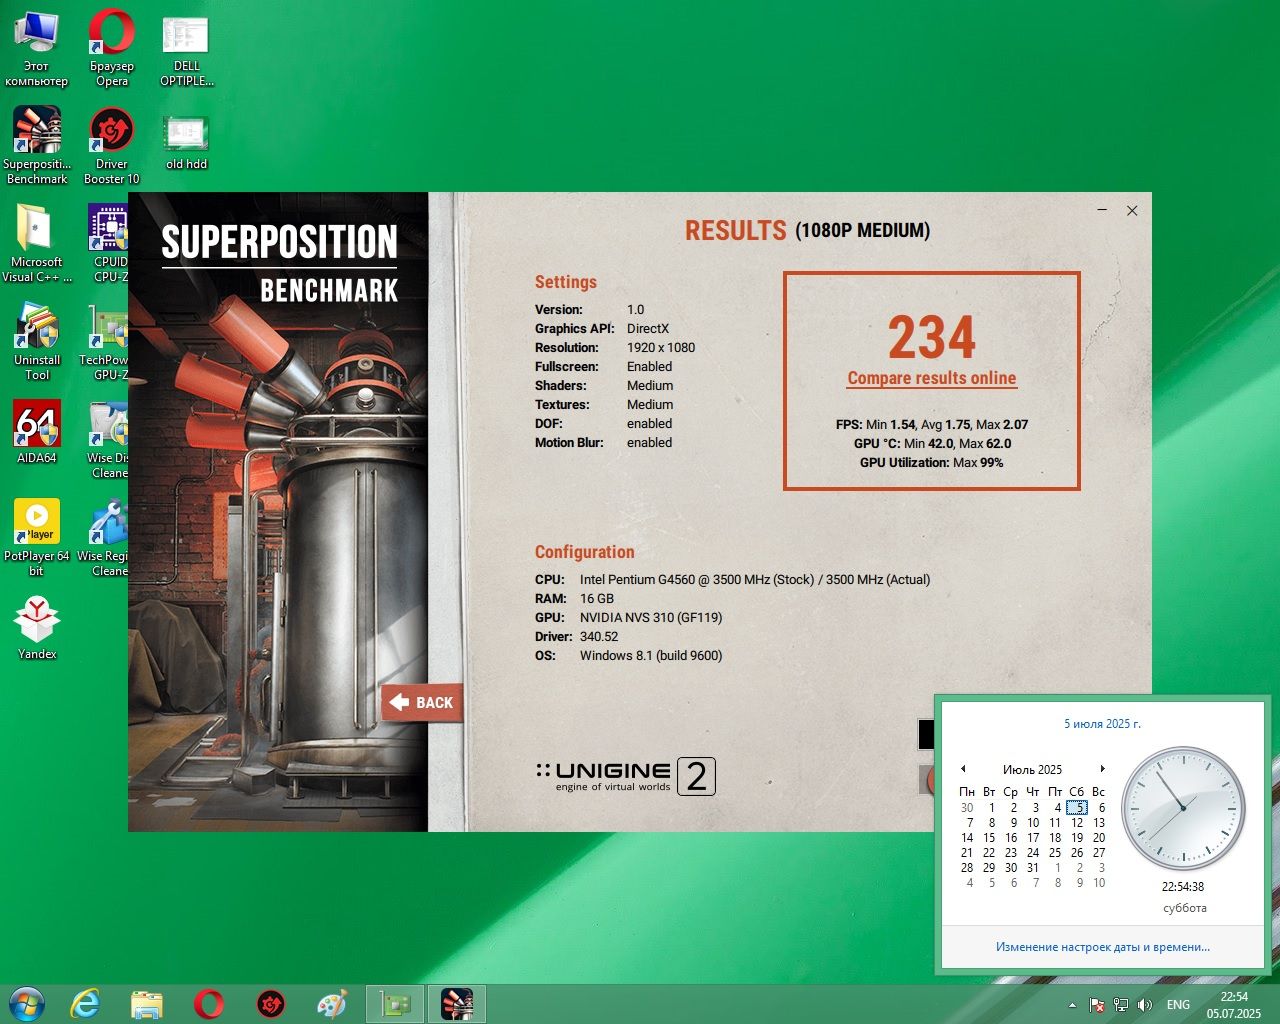Open Paint from the taskbar

pyautogui.click(x=332, y=1003)
